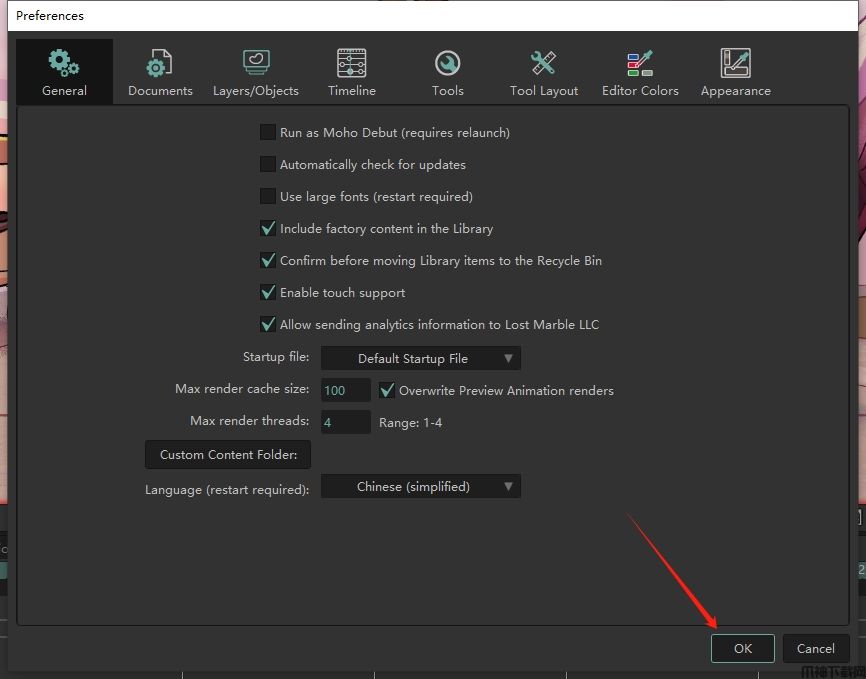Open the Documents preferences icon
This screenshot has height=679, width=866.
tap(160, 64)
